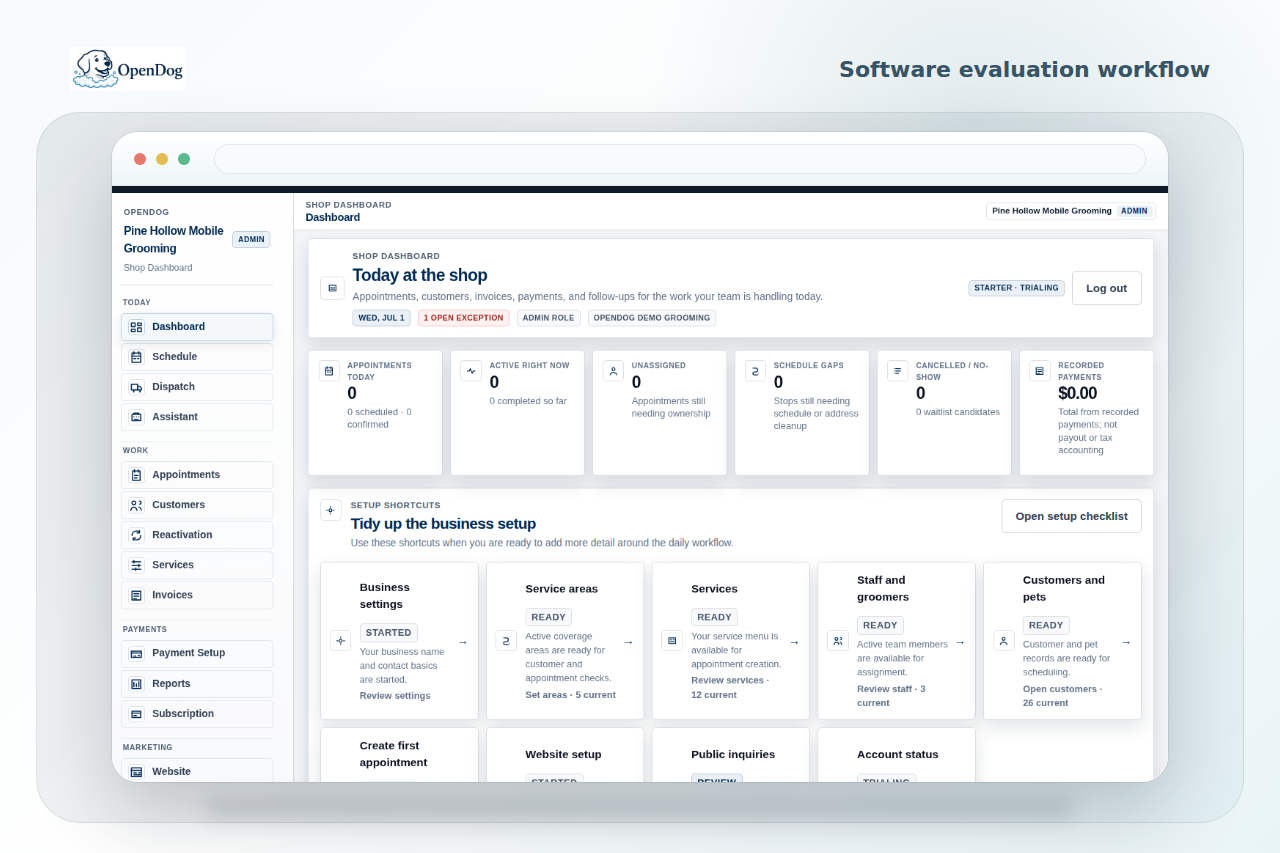Click the Today at the shop header icon

tap(332, 288)
